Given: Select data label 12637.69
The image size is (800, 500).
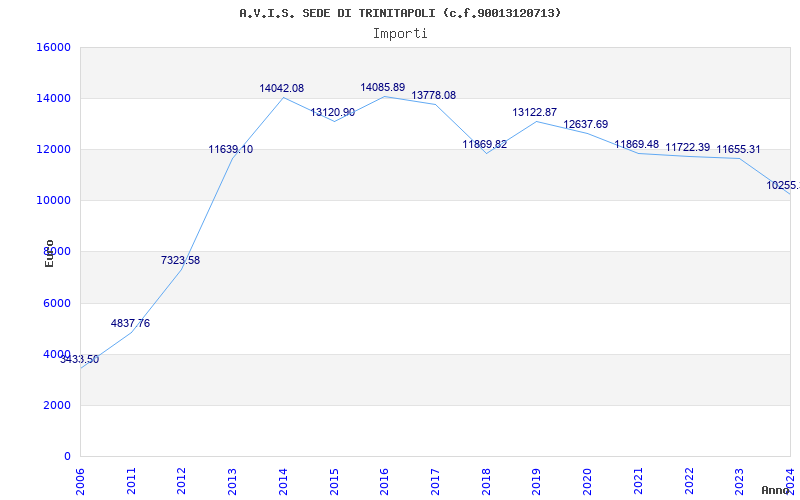Looking at the screenshot, I should tap(586, 125).
